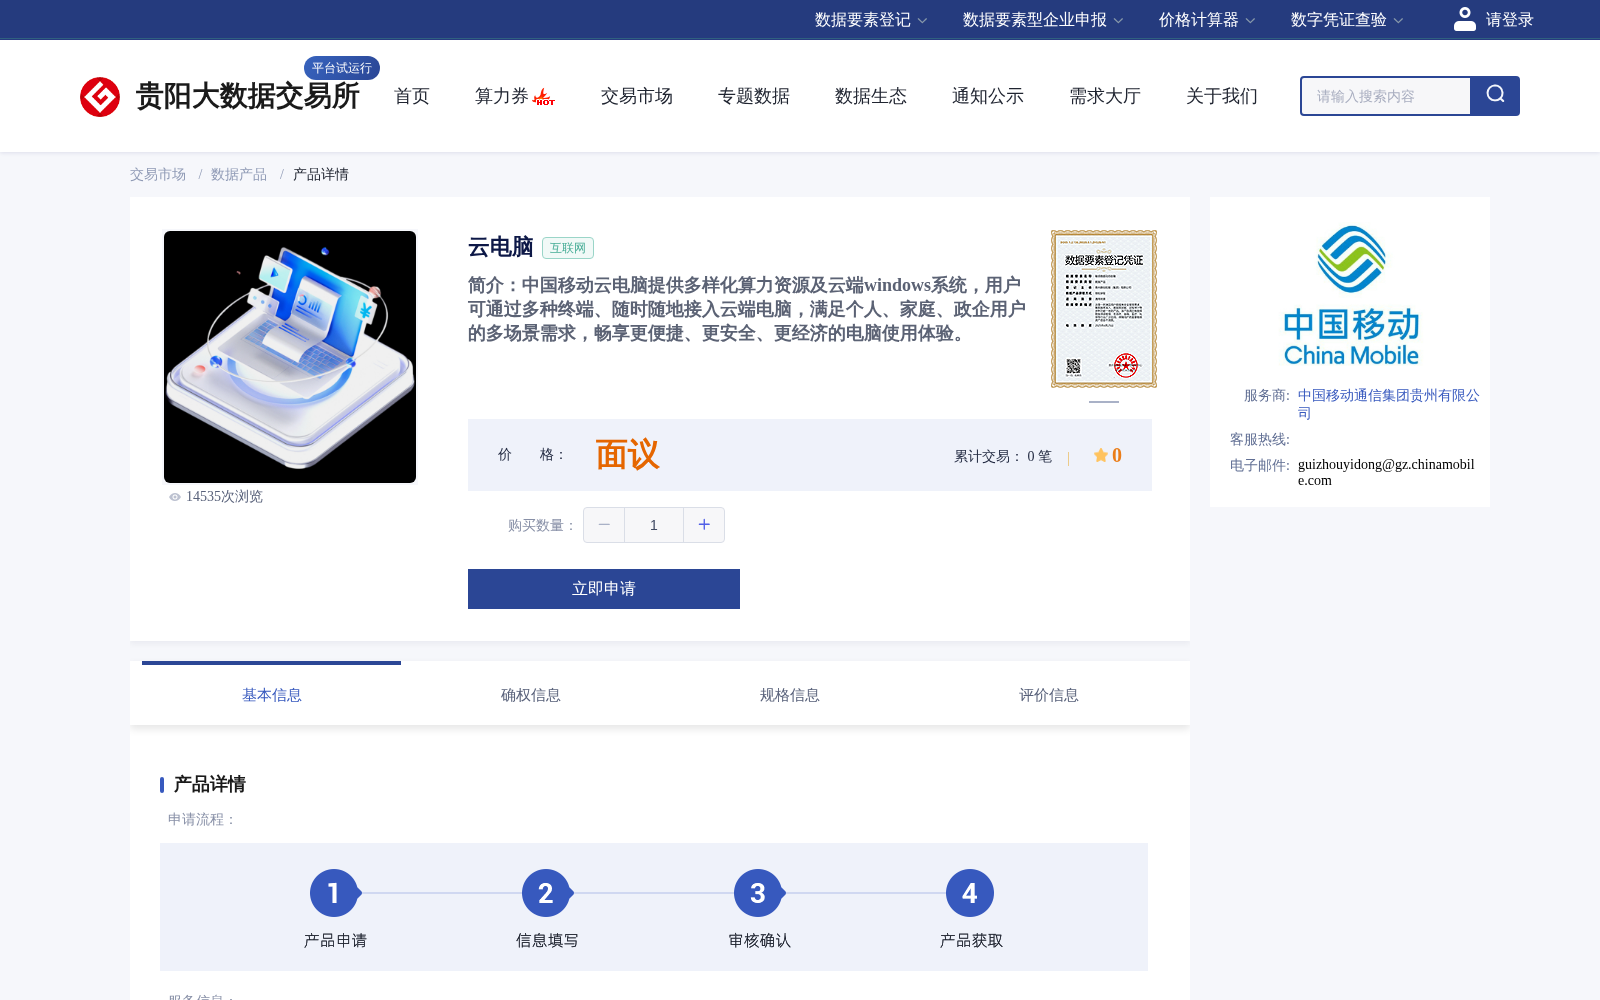Open the 关于我们 nav item
This screenshot has height=1000, width=1600.
[x=1222, y=96]
